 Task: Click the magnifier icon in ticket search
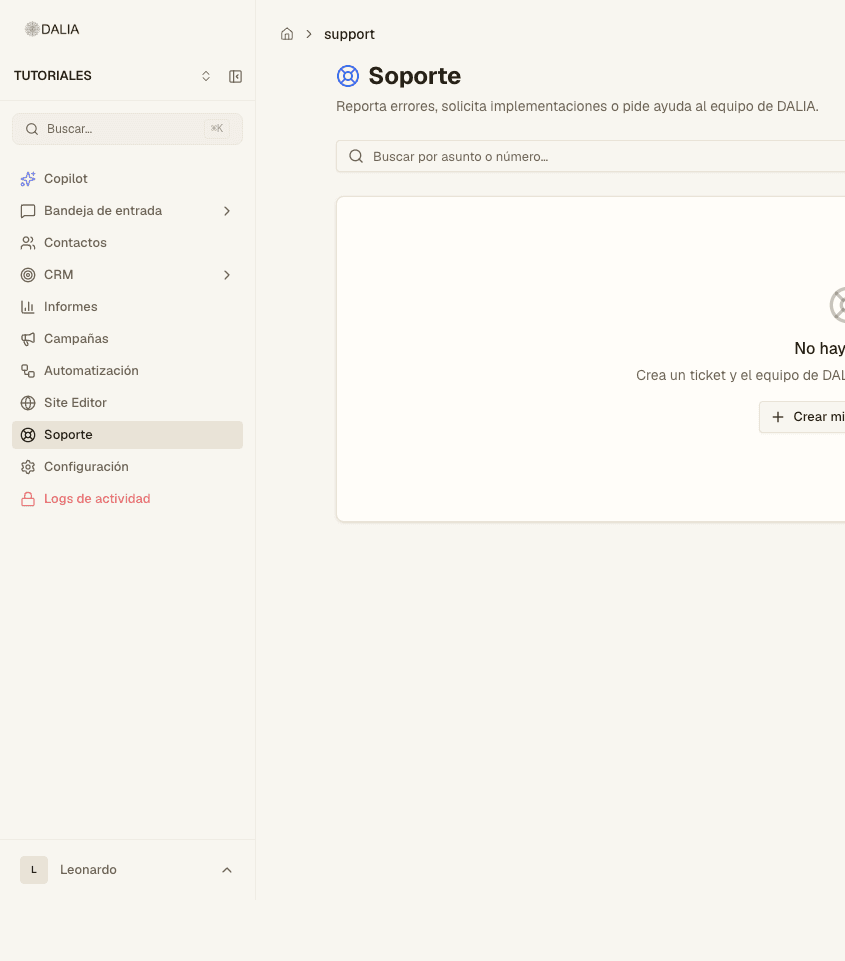pyautogui.click(x=356, y=156)
